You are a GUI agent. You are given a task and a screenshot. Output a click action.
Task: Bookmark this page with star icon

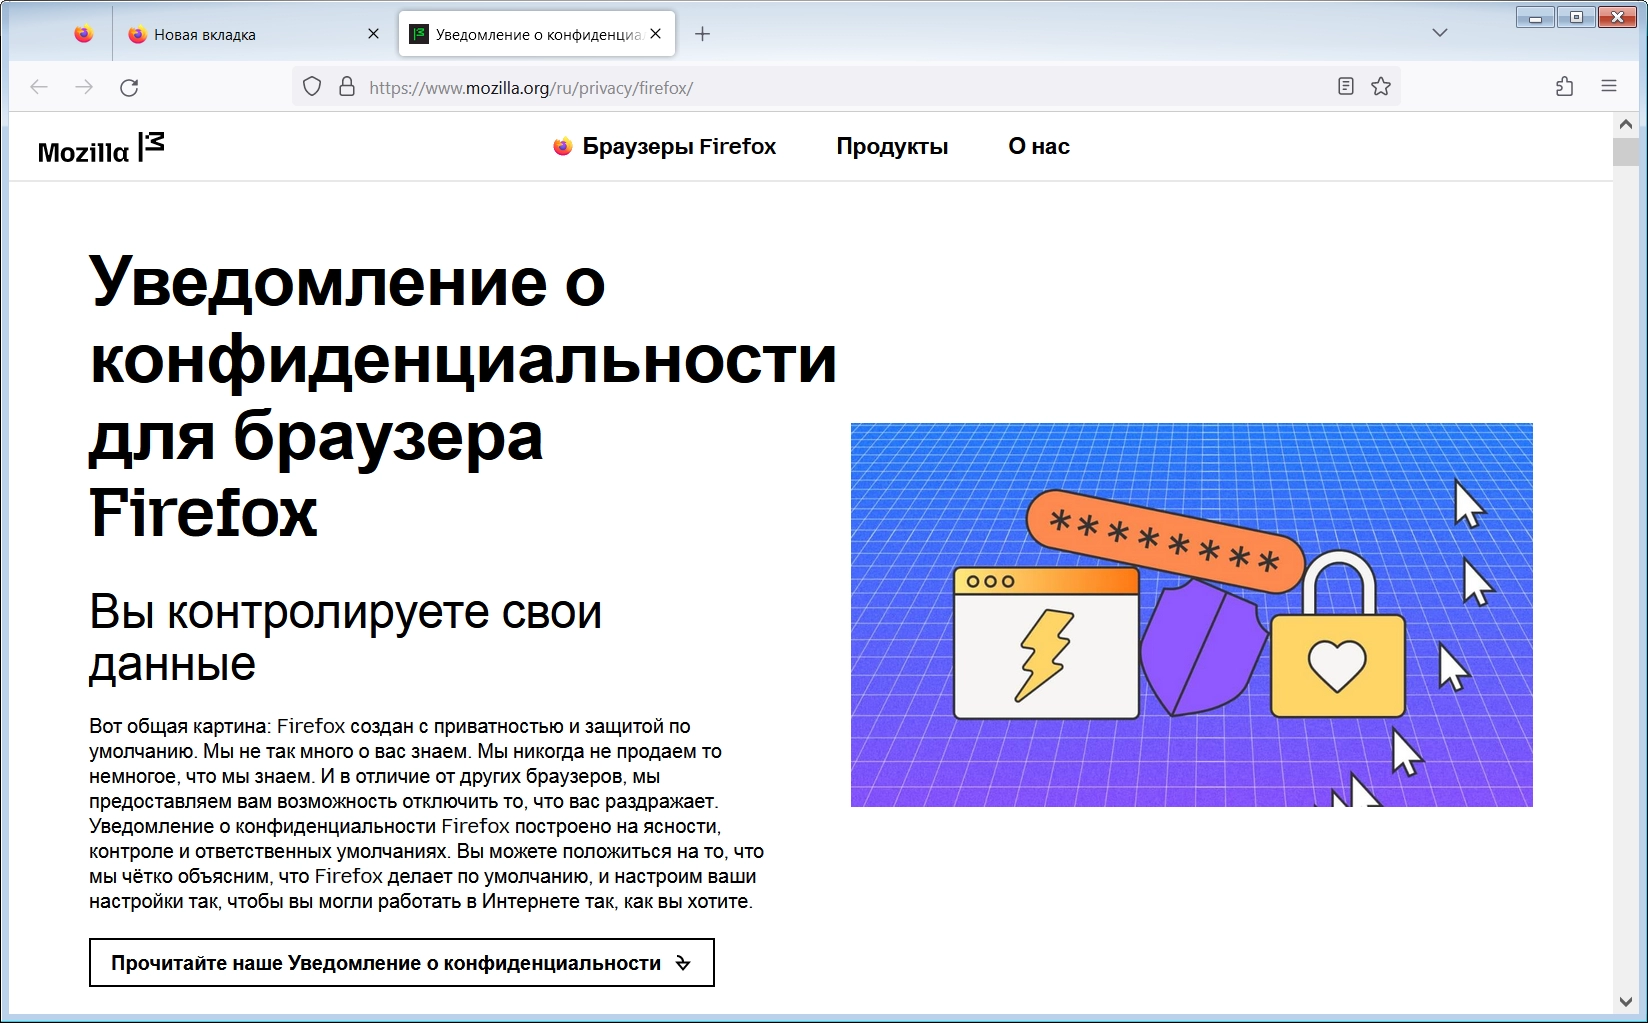pyautogui.click(x=1381, y=87)
